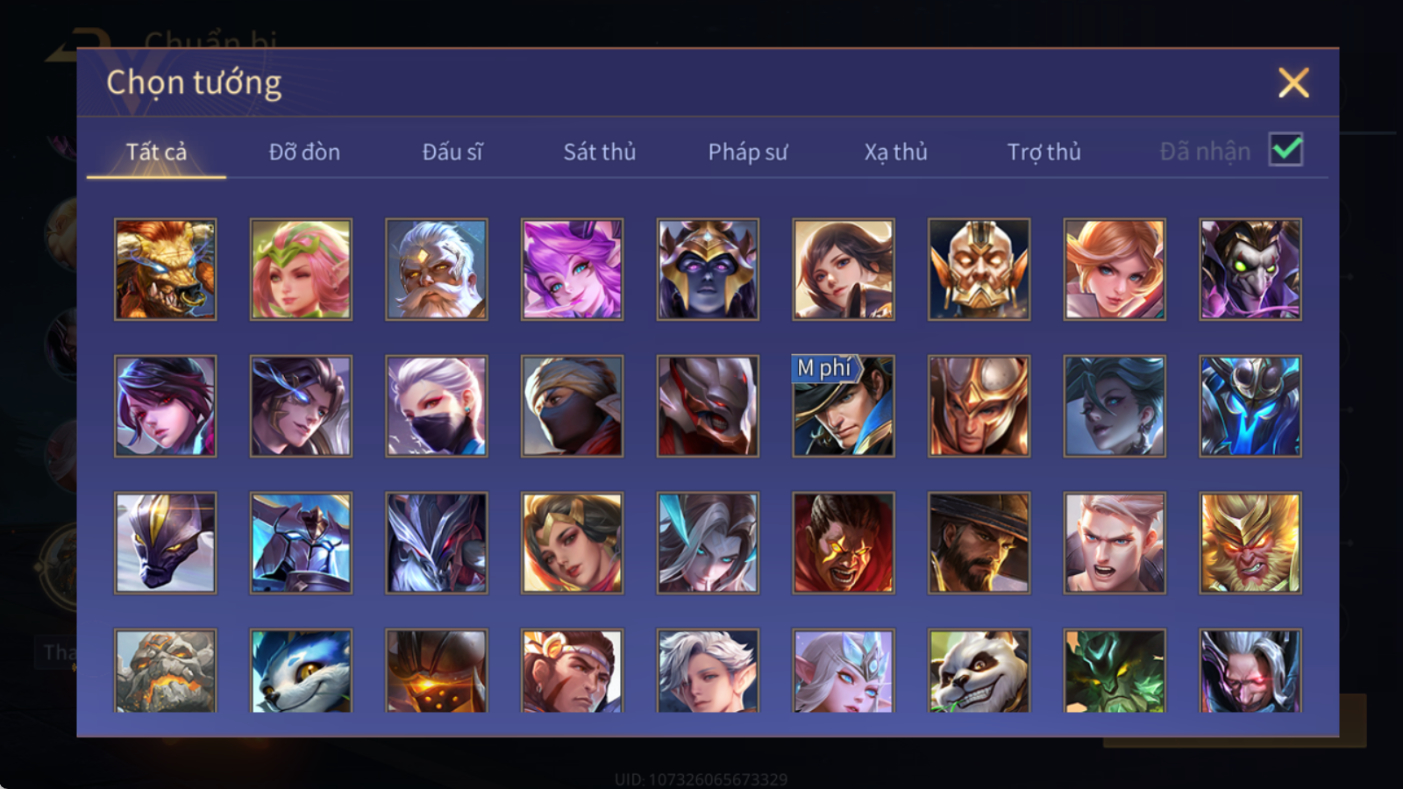The image size is (1403, 789).
Task: Select the cowboy hat bearded hero
Action: pos(979,543)
